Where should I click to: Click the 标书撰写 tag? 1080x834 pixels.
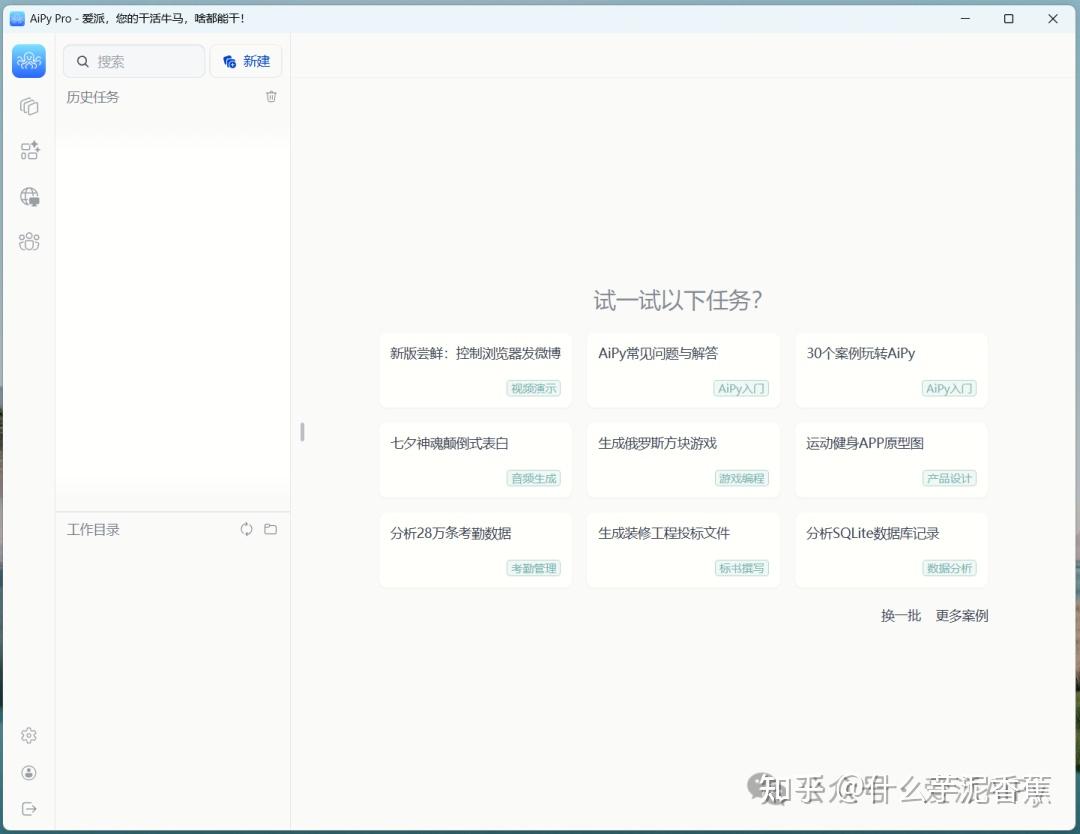pos(741,568)
